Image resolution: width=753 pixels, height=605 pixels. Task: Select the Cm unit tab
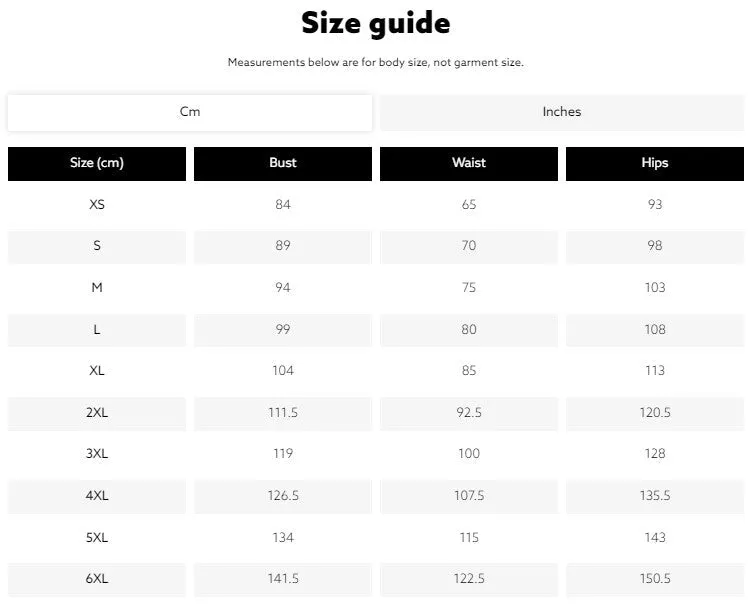(x=190, y=112)
